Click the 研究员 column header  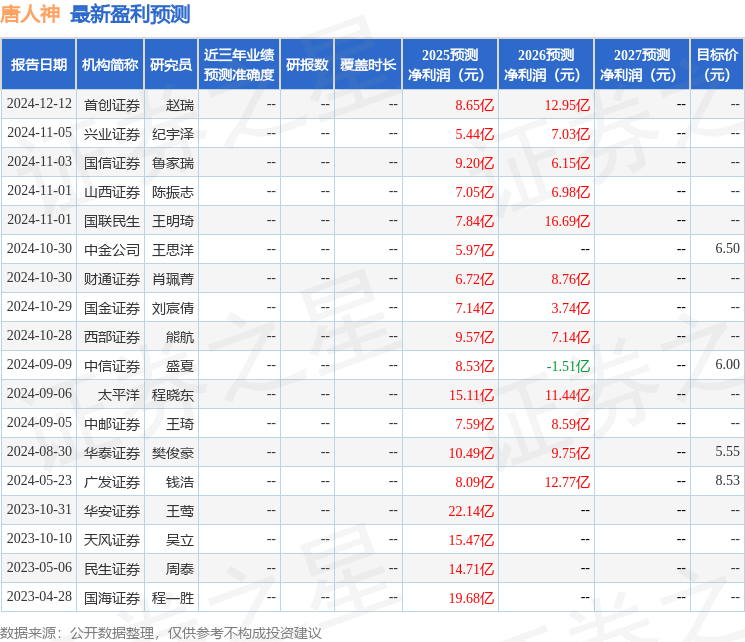coord(171,65)
